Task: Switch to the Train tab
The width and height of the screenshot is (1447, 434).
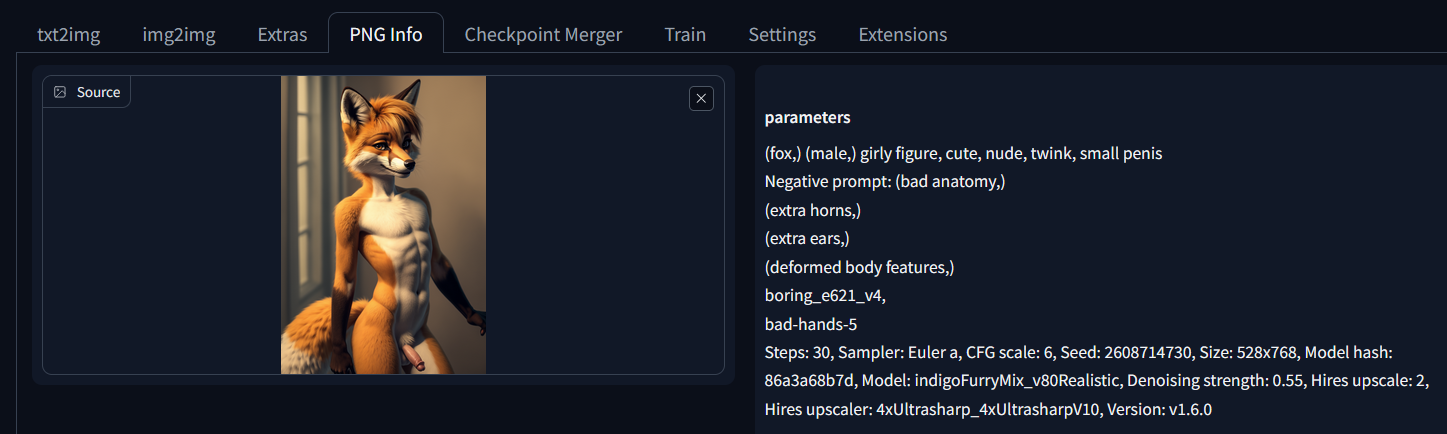Action: (x=685, y=34)
